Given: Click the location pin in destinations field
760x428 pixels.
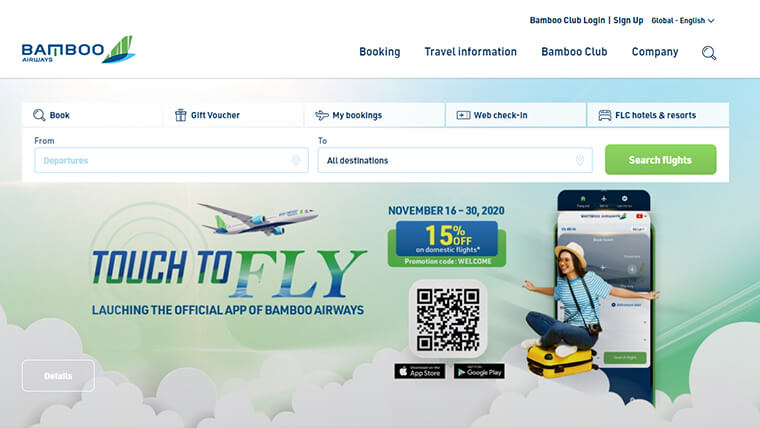Looking at the screenshot, I should 580,160.
